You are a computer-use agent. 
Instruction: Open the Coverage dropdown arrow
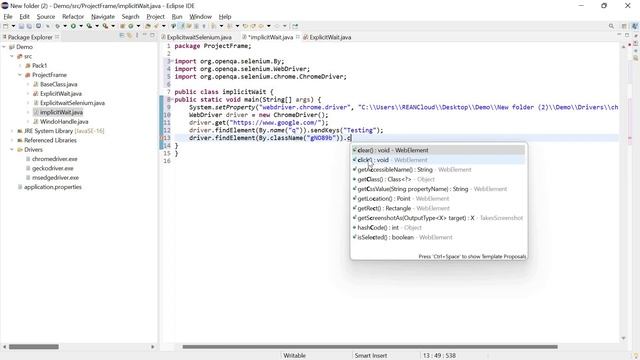pos(97,26)
